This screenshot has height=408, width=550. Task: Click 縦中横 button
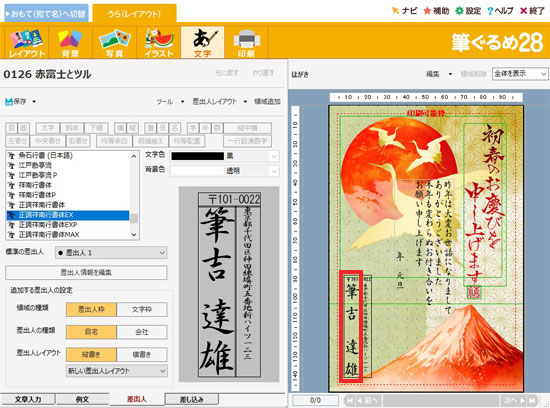[x=247, y=128]
